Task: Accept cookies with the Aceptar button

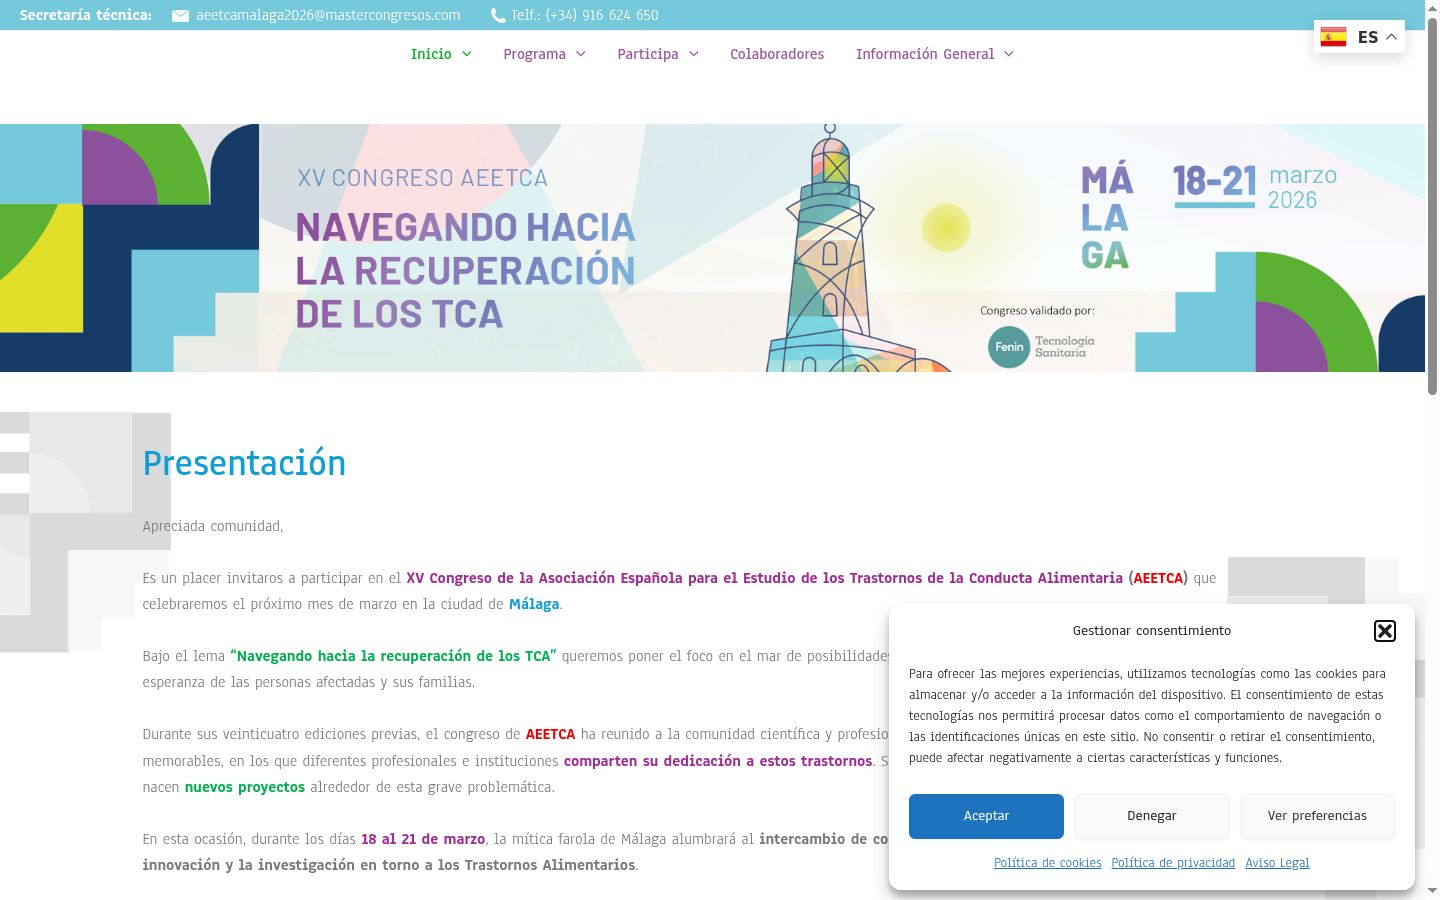Action: (x=986, y=816)
